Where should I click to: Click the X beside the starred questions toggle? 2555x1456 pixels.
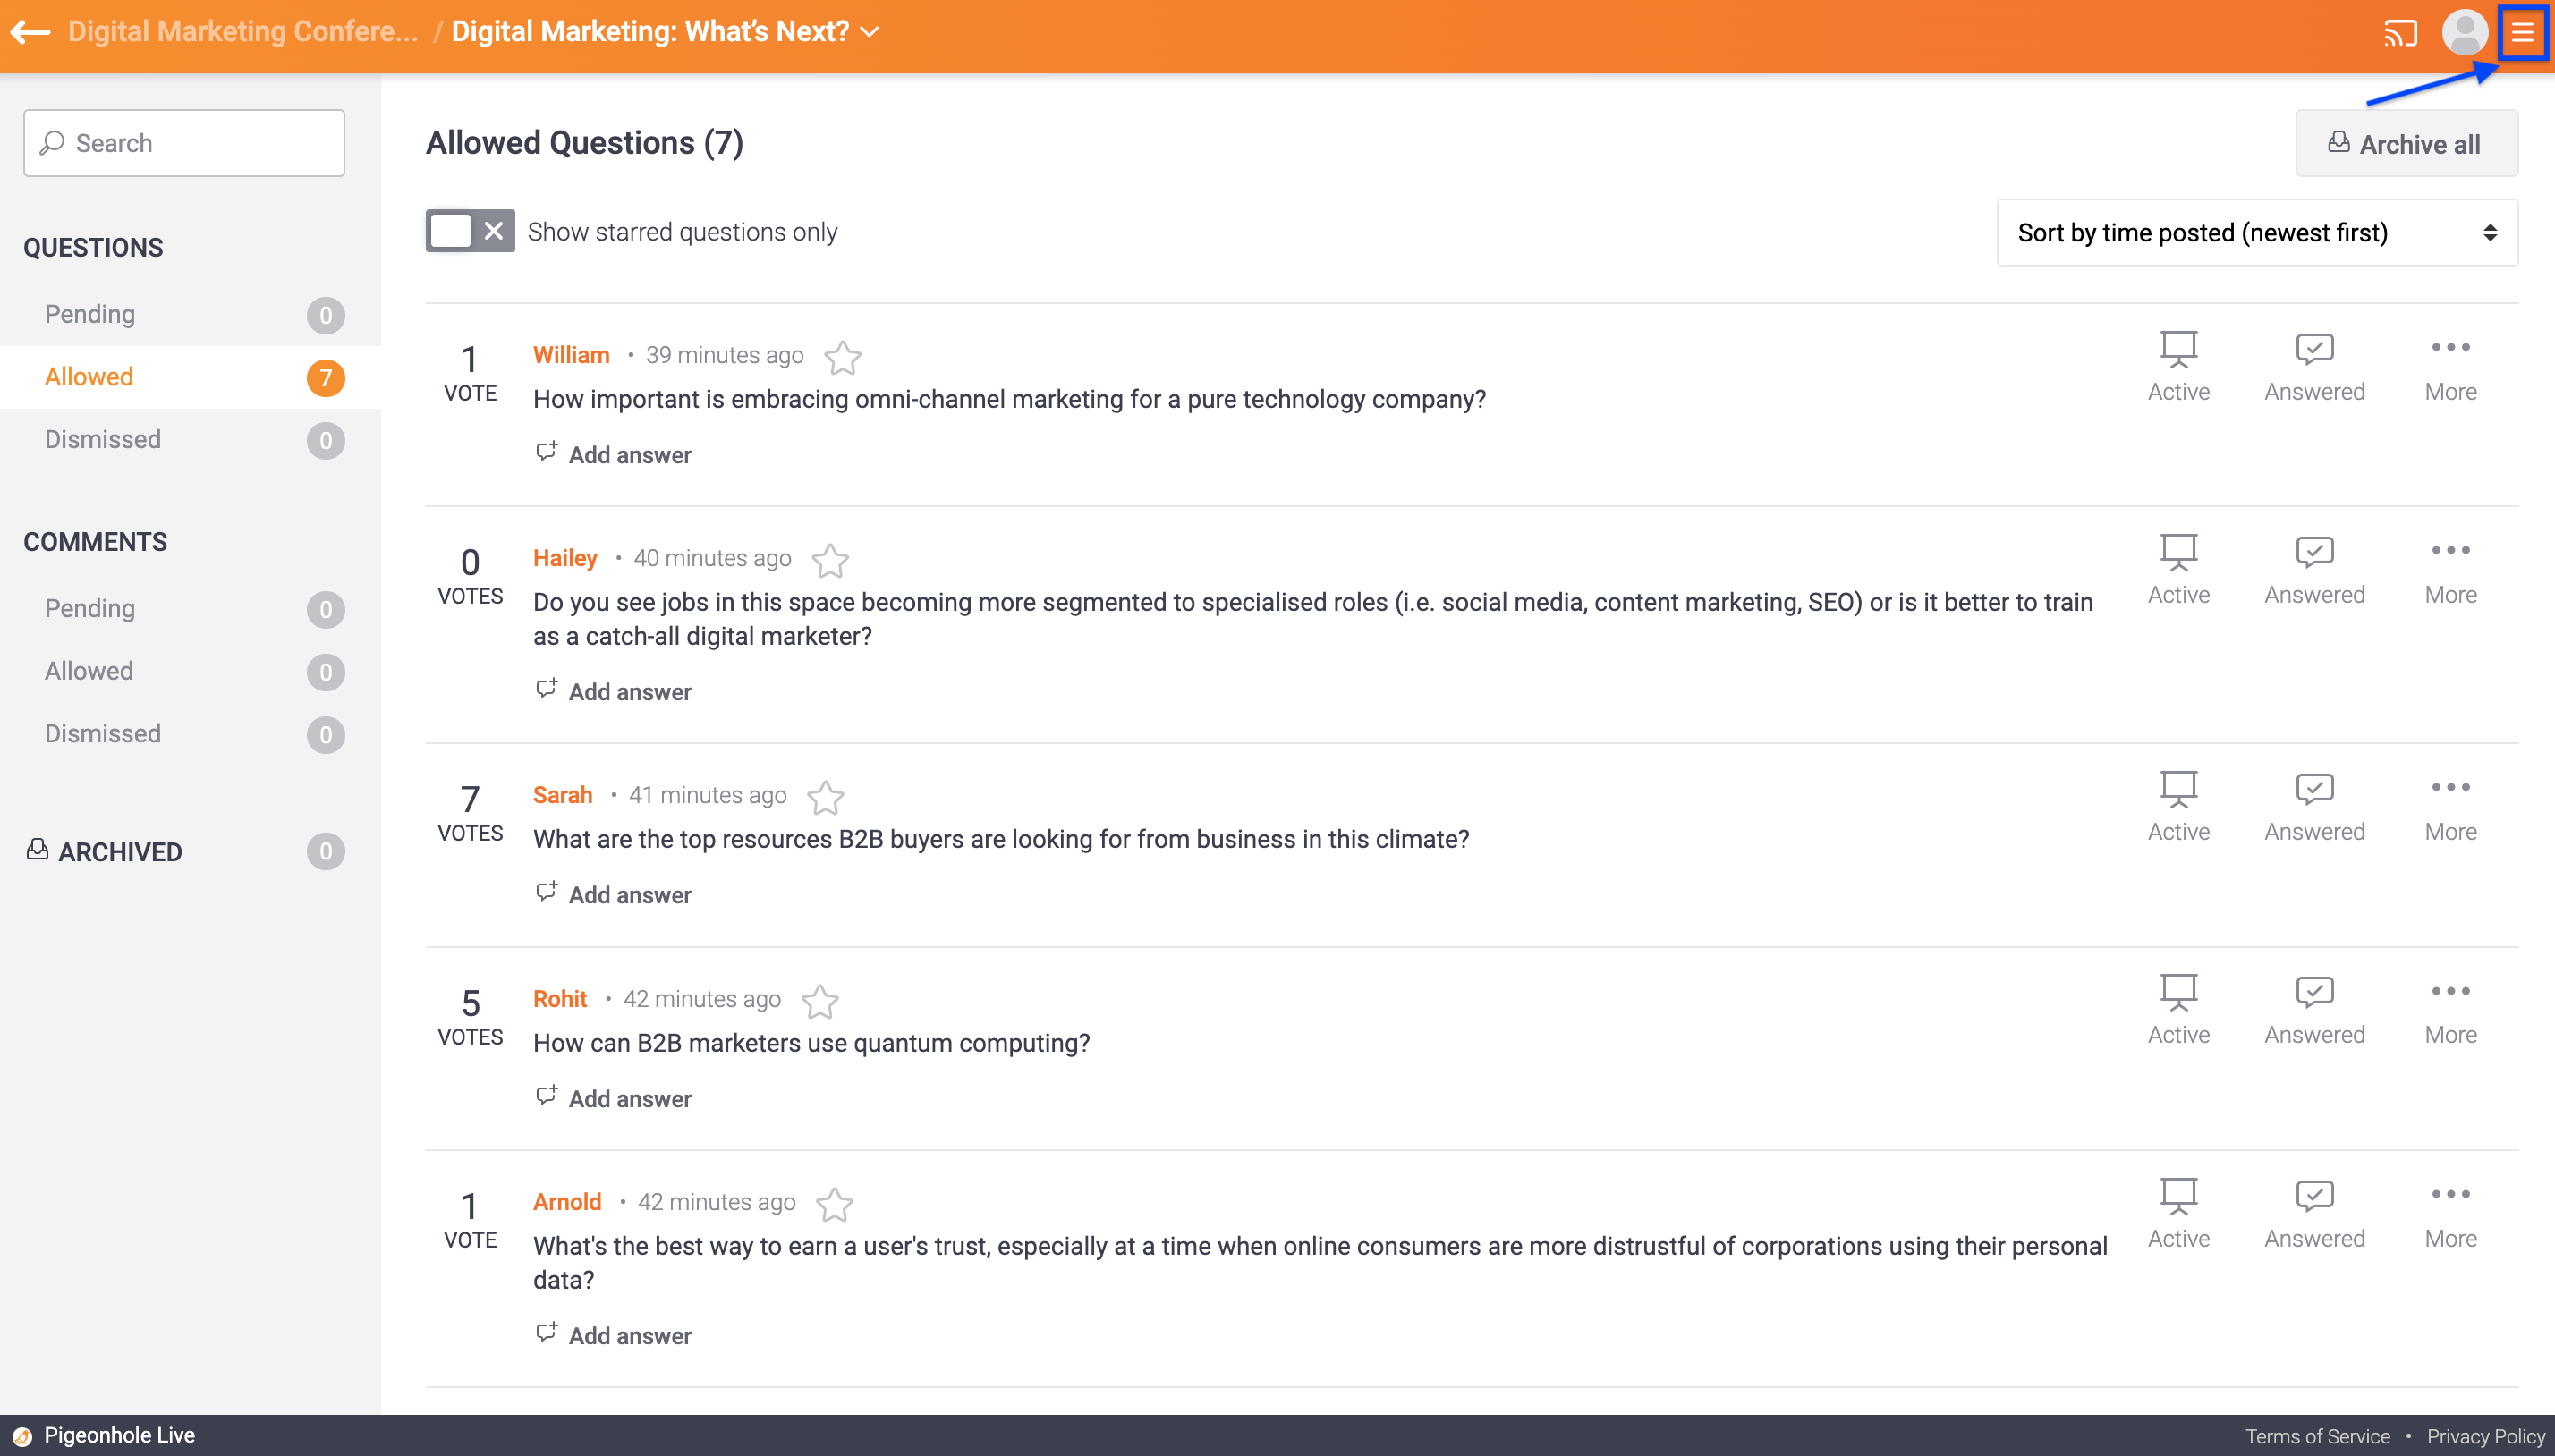[492, 231]
